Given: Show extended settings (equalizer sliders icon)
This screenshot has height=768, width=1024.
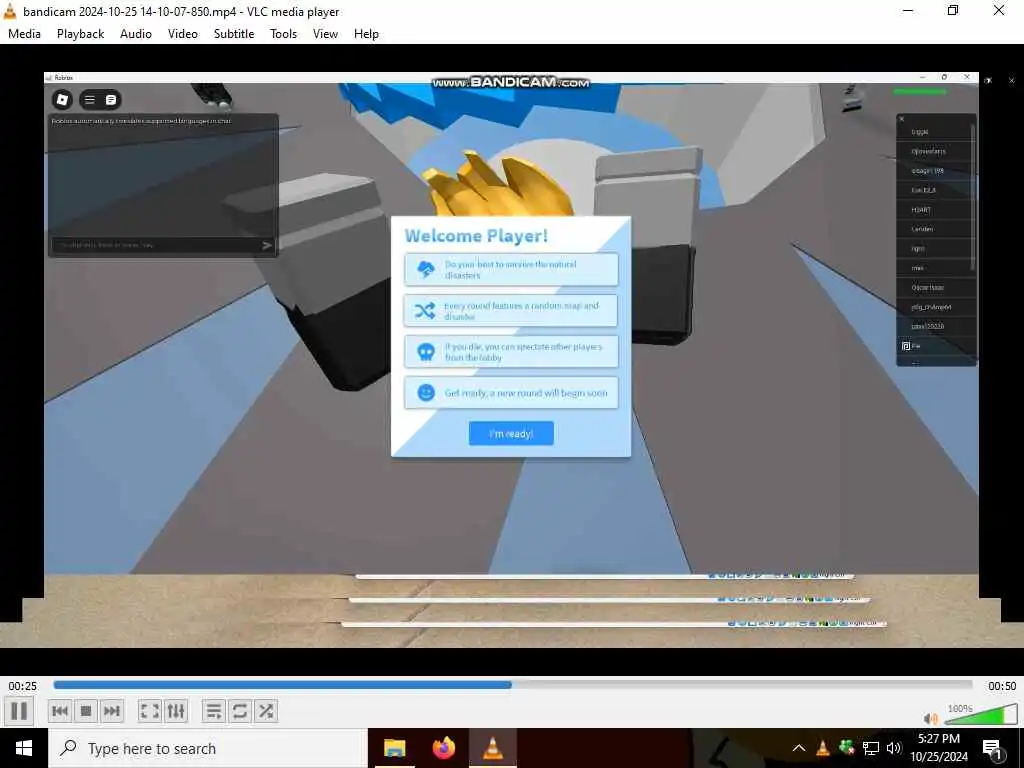Looking at the screenshot, I should [176, 711].
